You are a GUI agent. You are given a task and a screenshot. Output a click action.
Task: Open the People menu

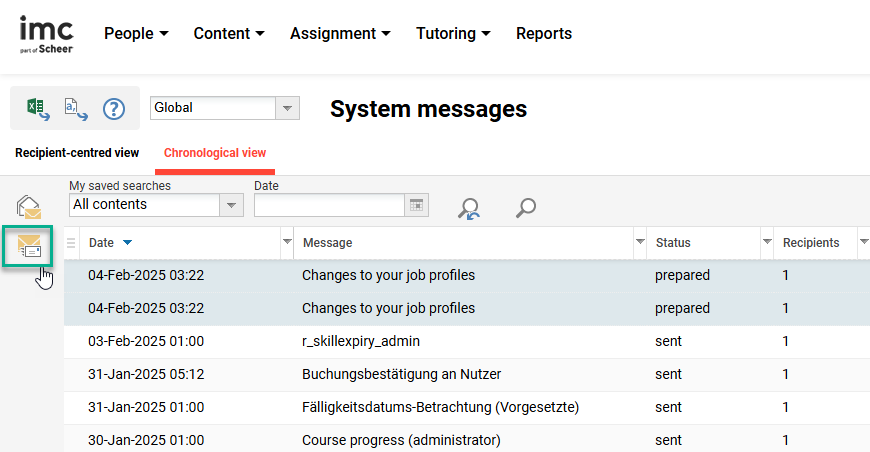click(x=136, y=34)
